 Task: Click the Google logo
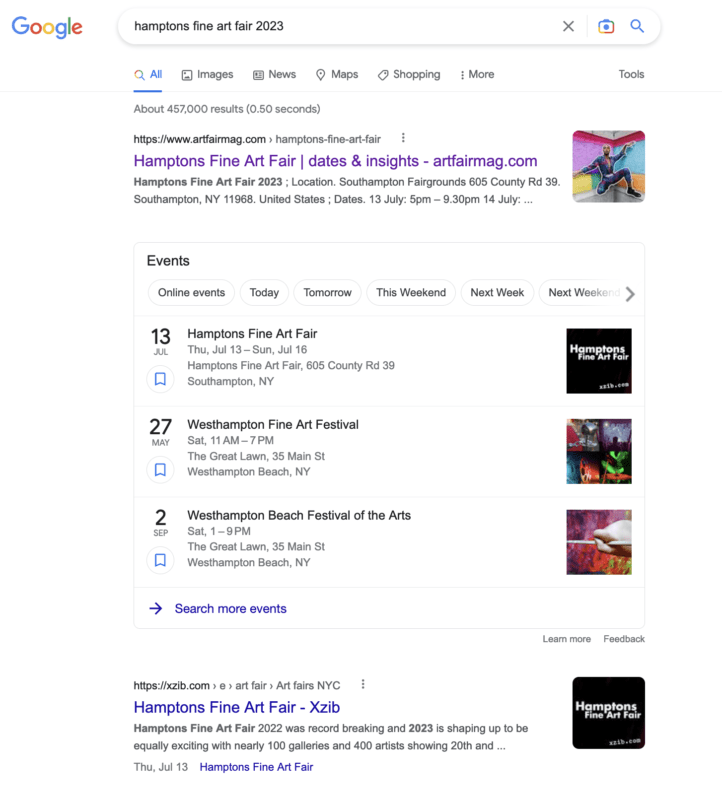coord(47,27)
